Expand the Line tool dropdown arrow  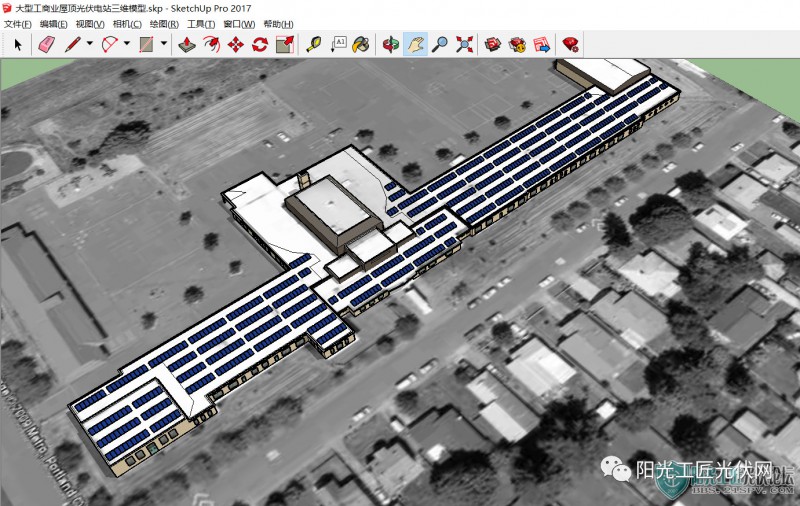(90, 44)
